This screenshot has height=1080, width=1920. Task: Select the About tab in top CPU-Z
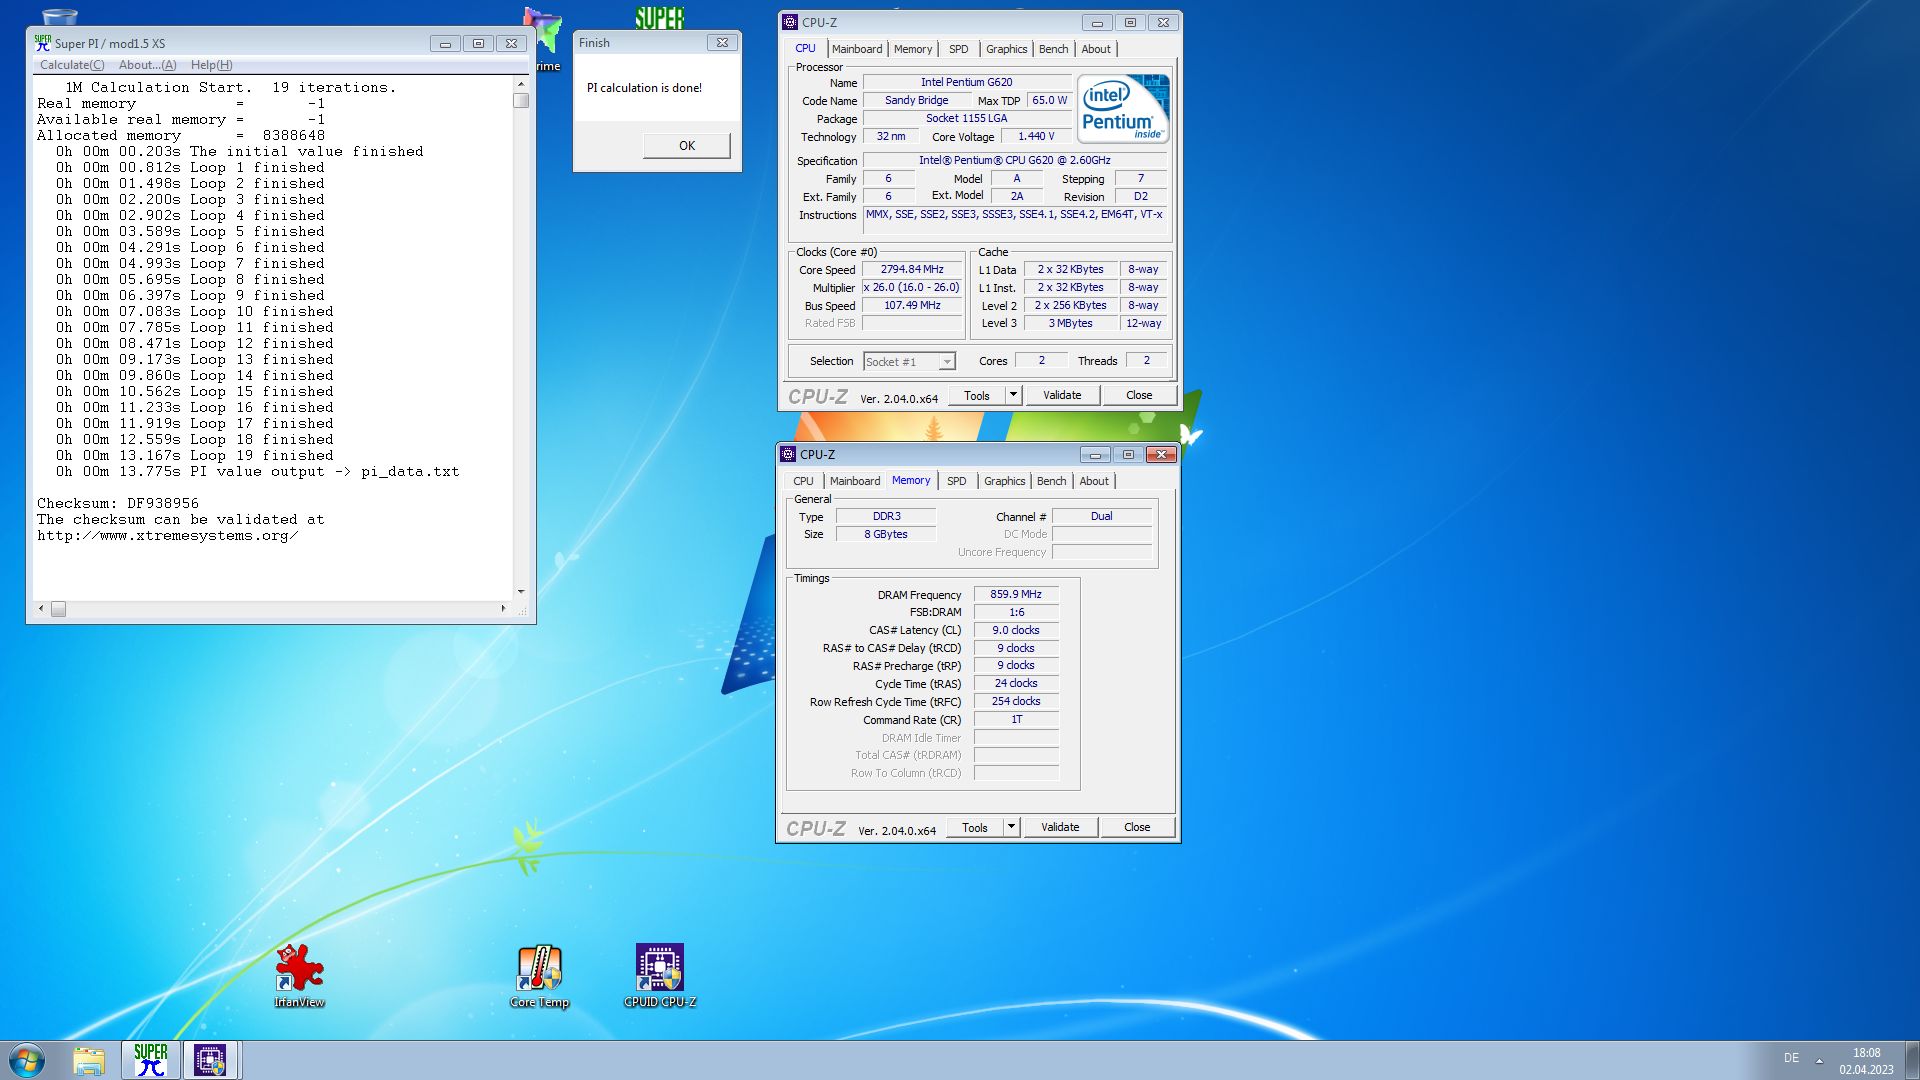point(1096,49)
